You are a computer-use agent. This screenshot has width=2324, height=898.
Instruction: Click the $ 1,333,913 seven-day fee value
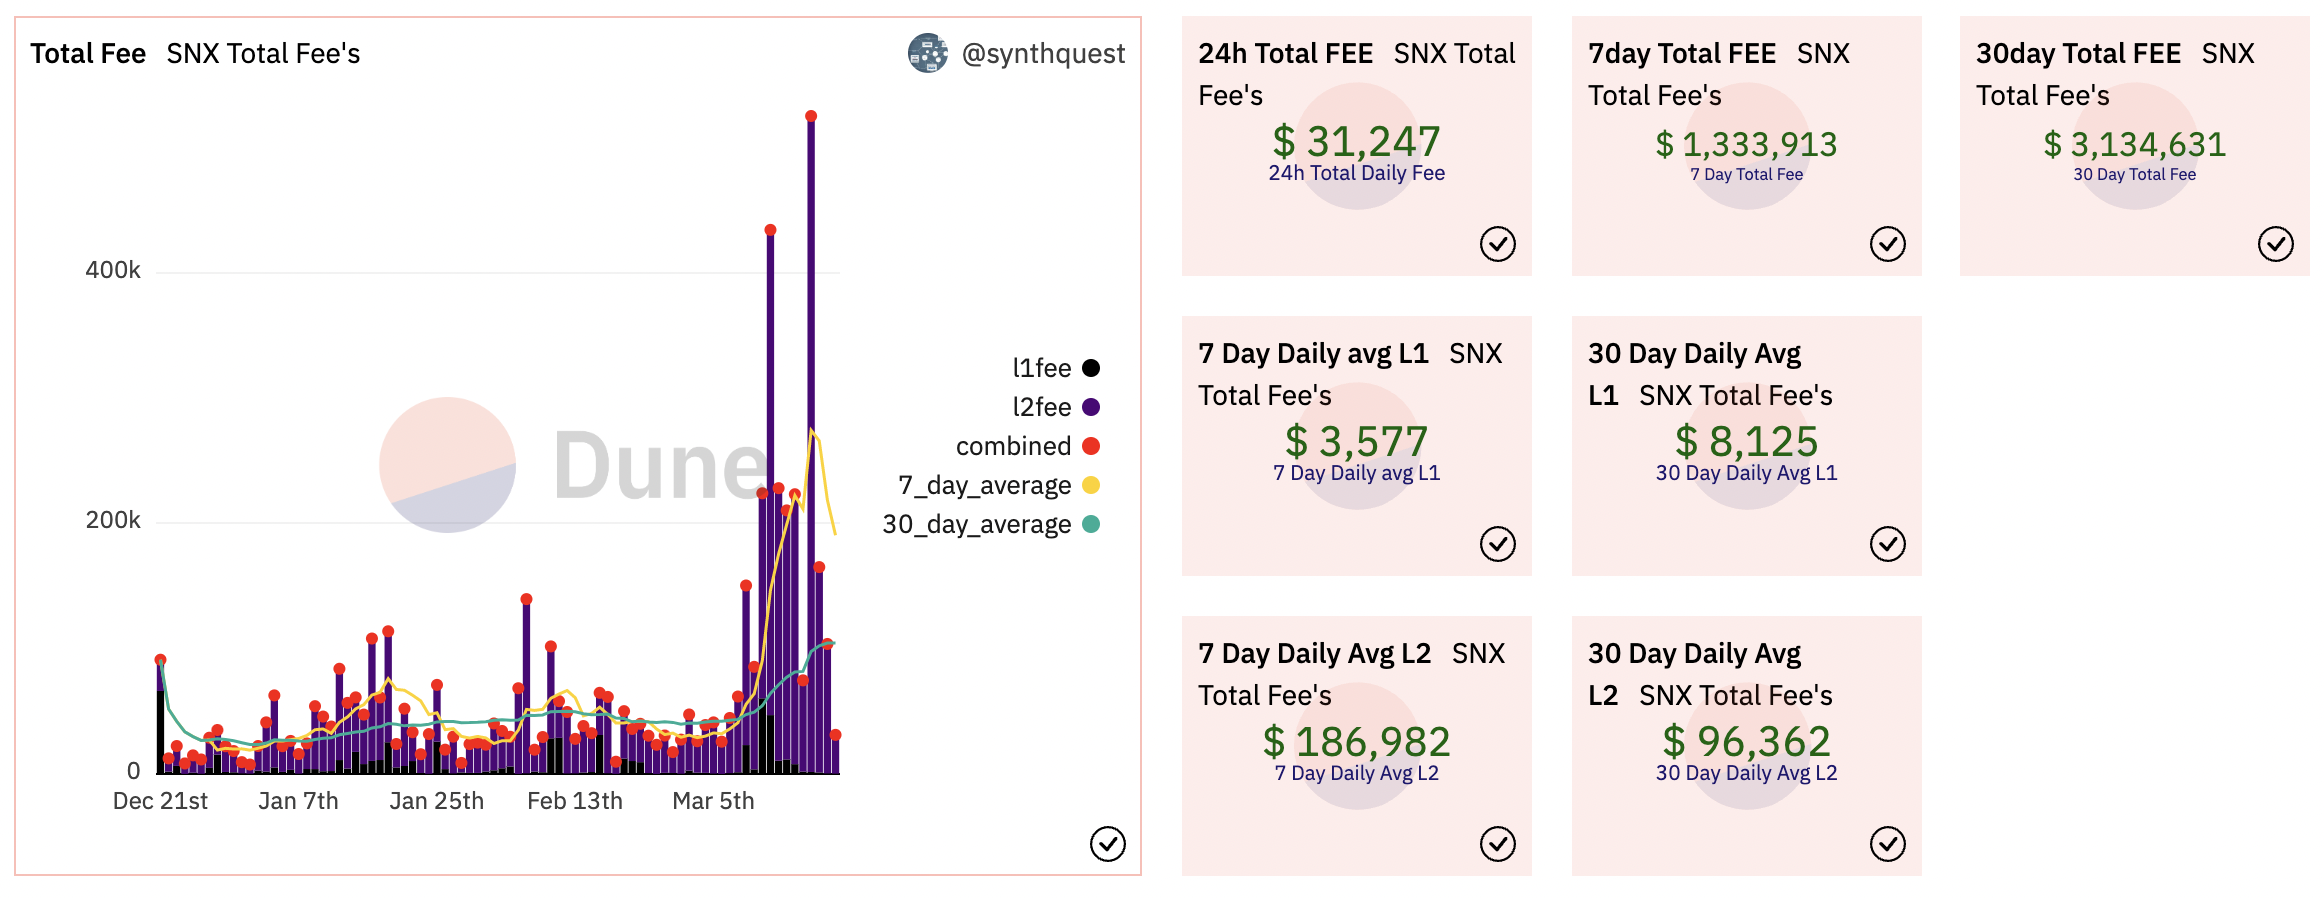pyautogui.click(x=1746, y=145)
